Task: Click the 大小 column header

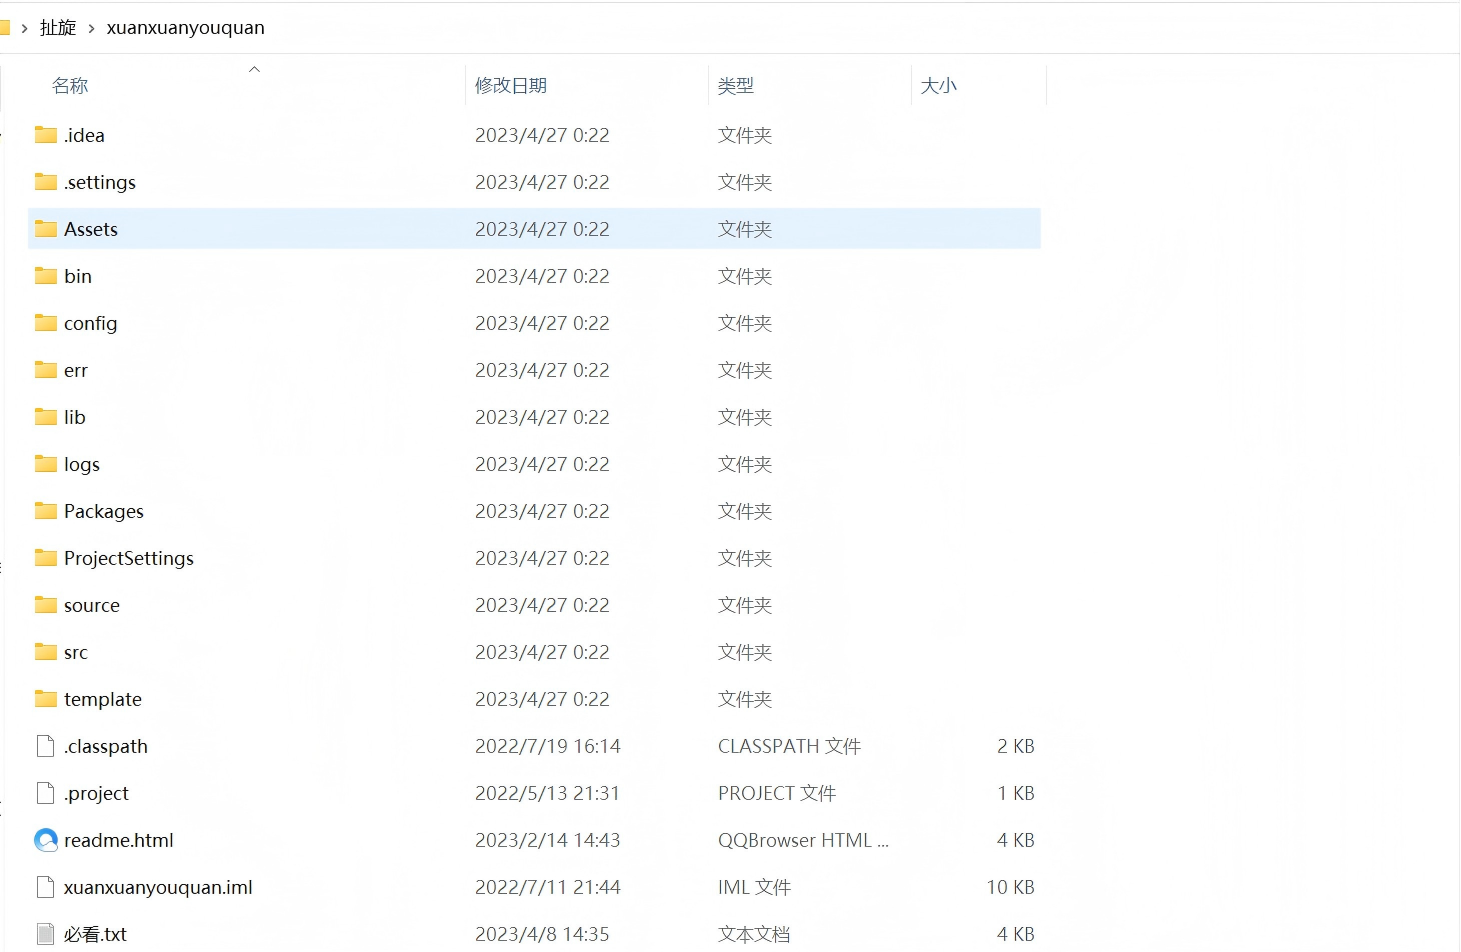Action: point(938,86)
